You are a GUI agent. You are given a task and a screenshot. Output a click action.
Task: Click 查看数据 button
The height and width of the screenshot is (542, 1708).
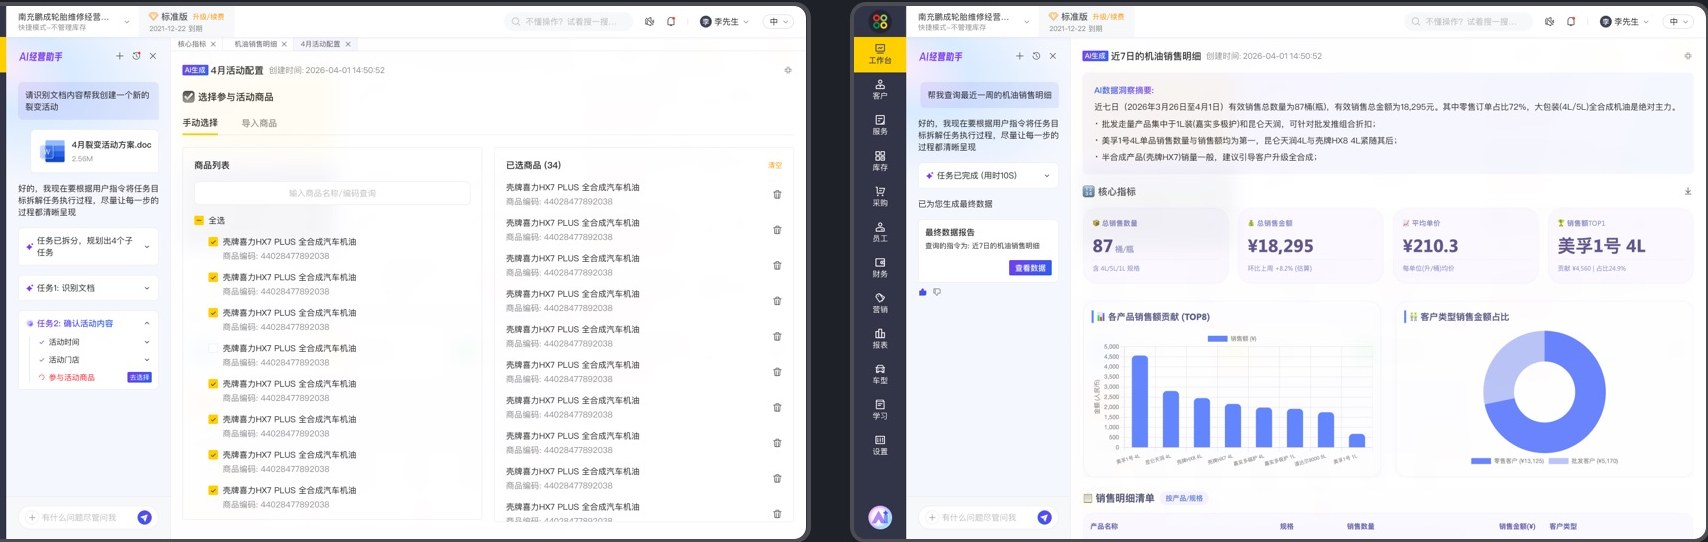[x=1030, y=268]
